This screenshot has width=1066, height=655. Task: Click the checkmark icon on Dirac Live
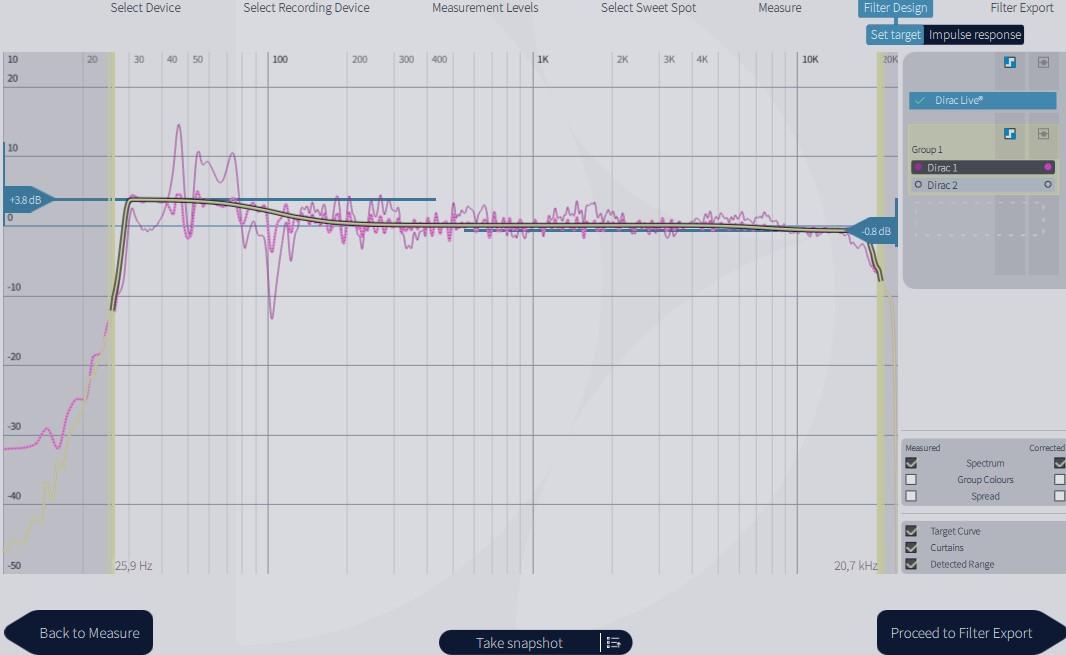point(920,101)
